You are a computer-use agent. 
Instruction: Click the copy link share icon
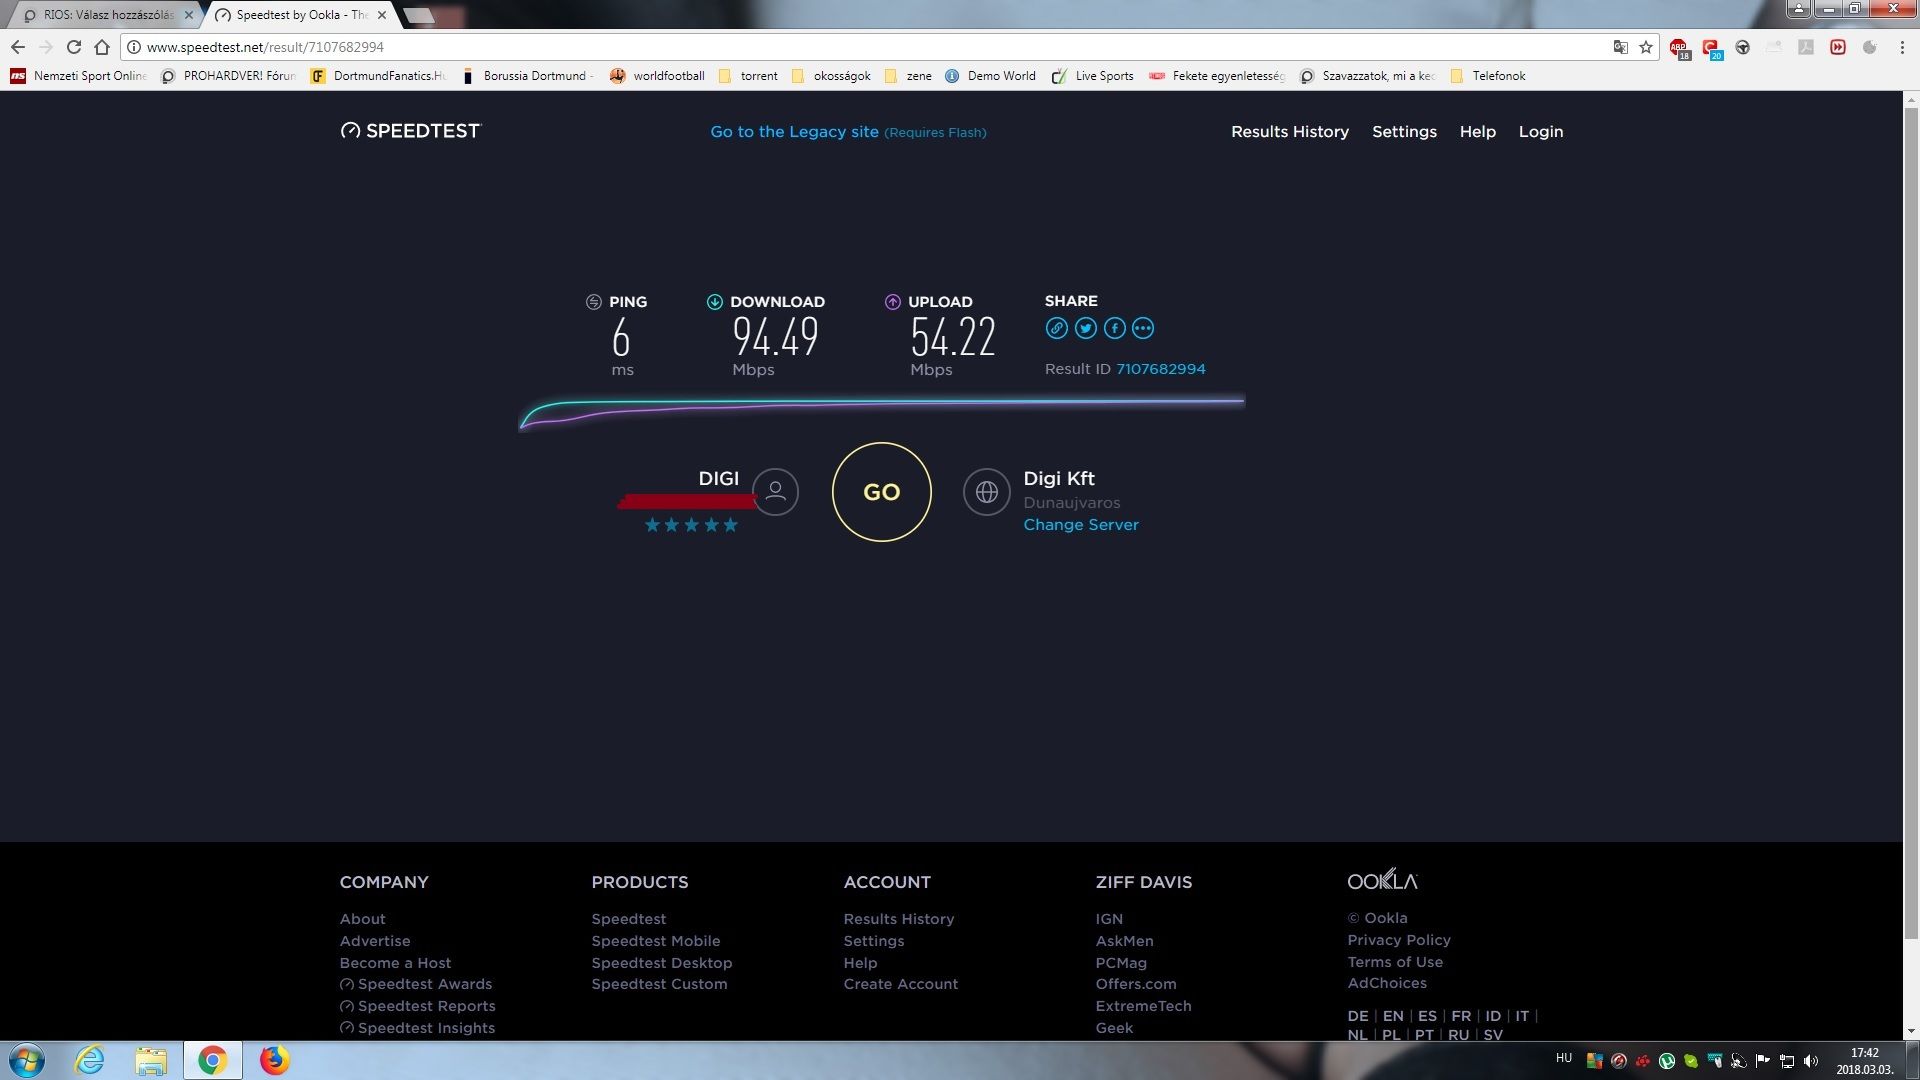(x=1056, y=328)
